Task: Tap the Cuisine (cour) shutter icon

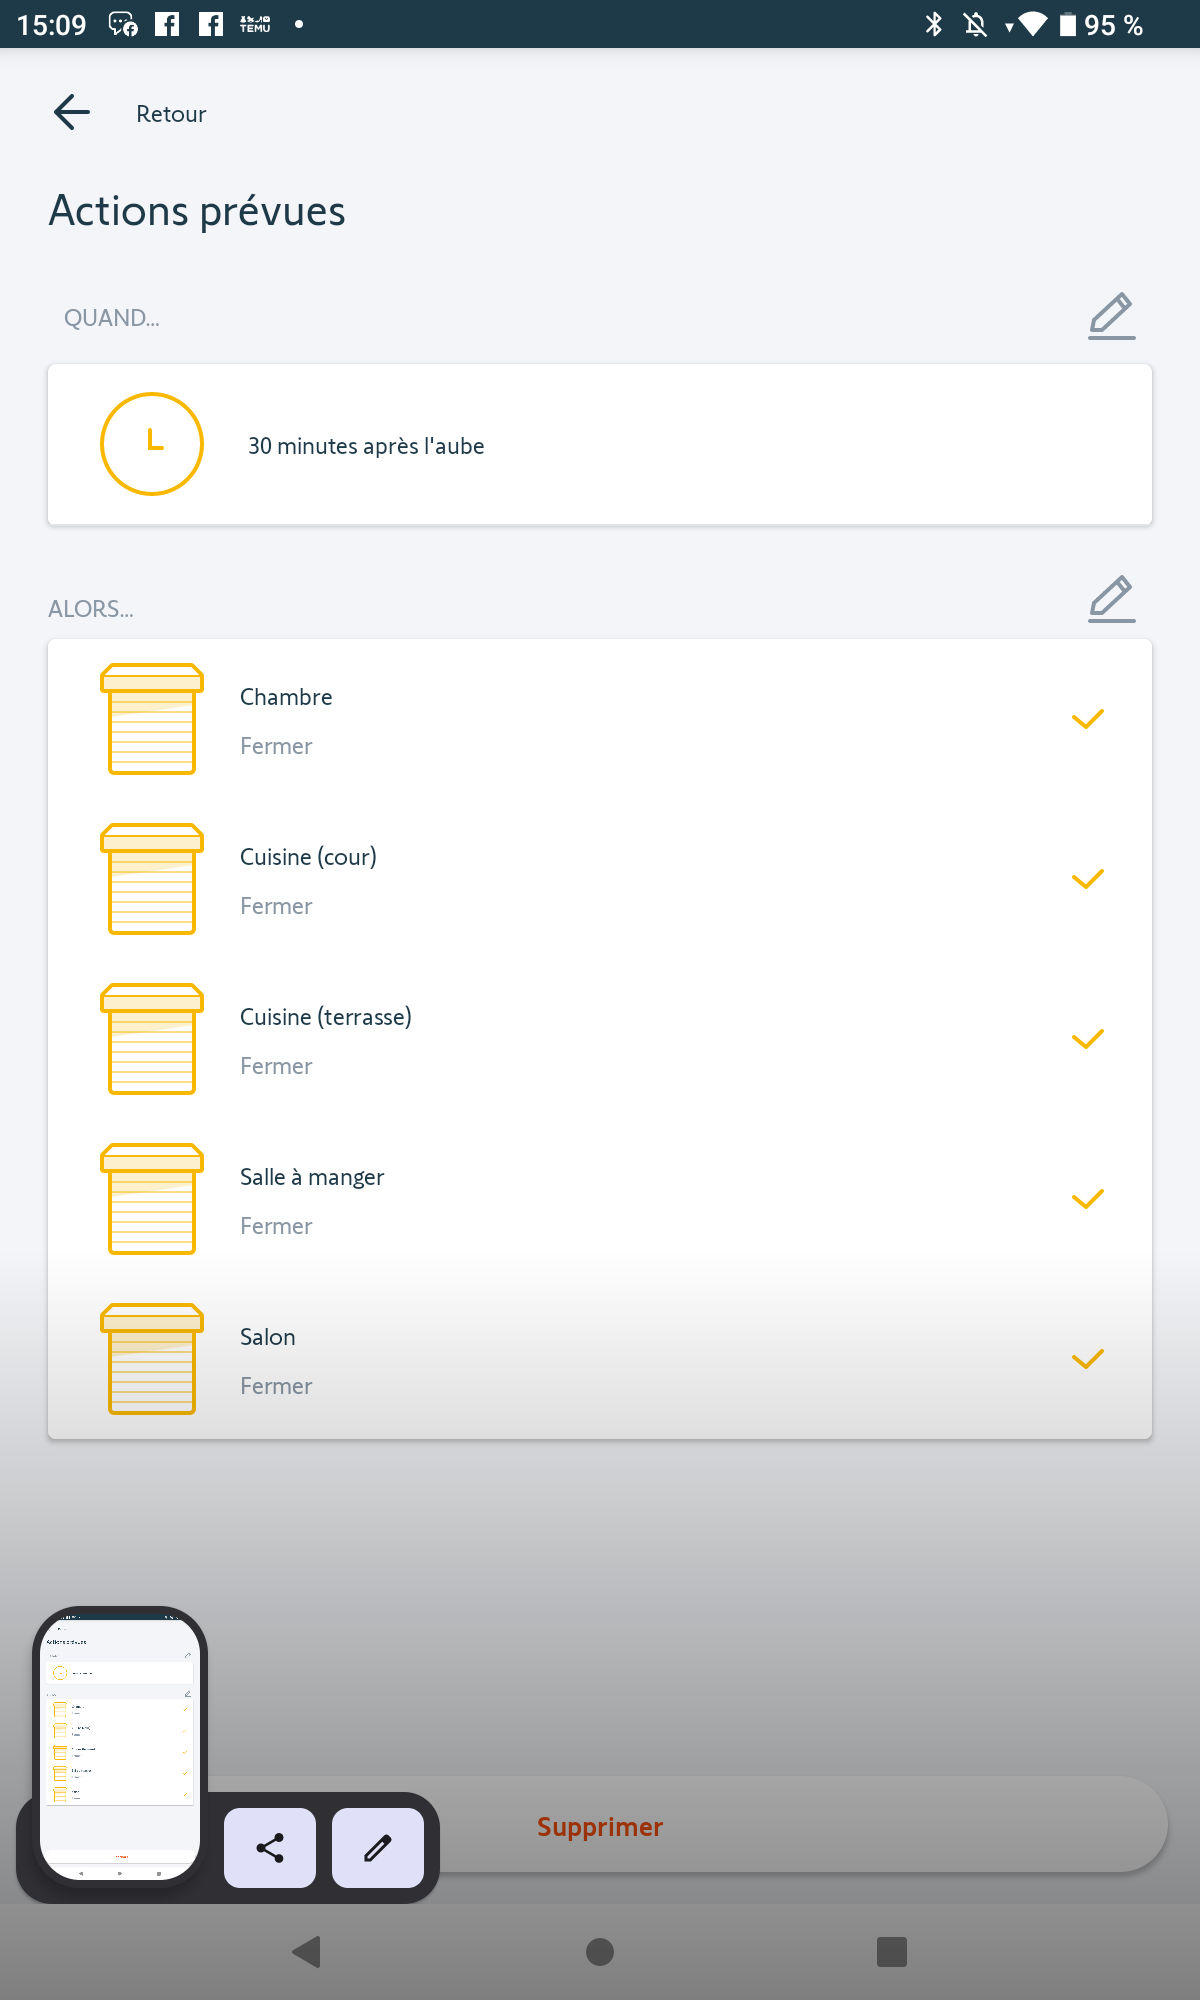Action: [x=152, y=879]
